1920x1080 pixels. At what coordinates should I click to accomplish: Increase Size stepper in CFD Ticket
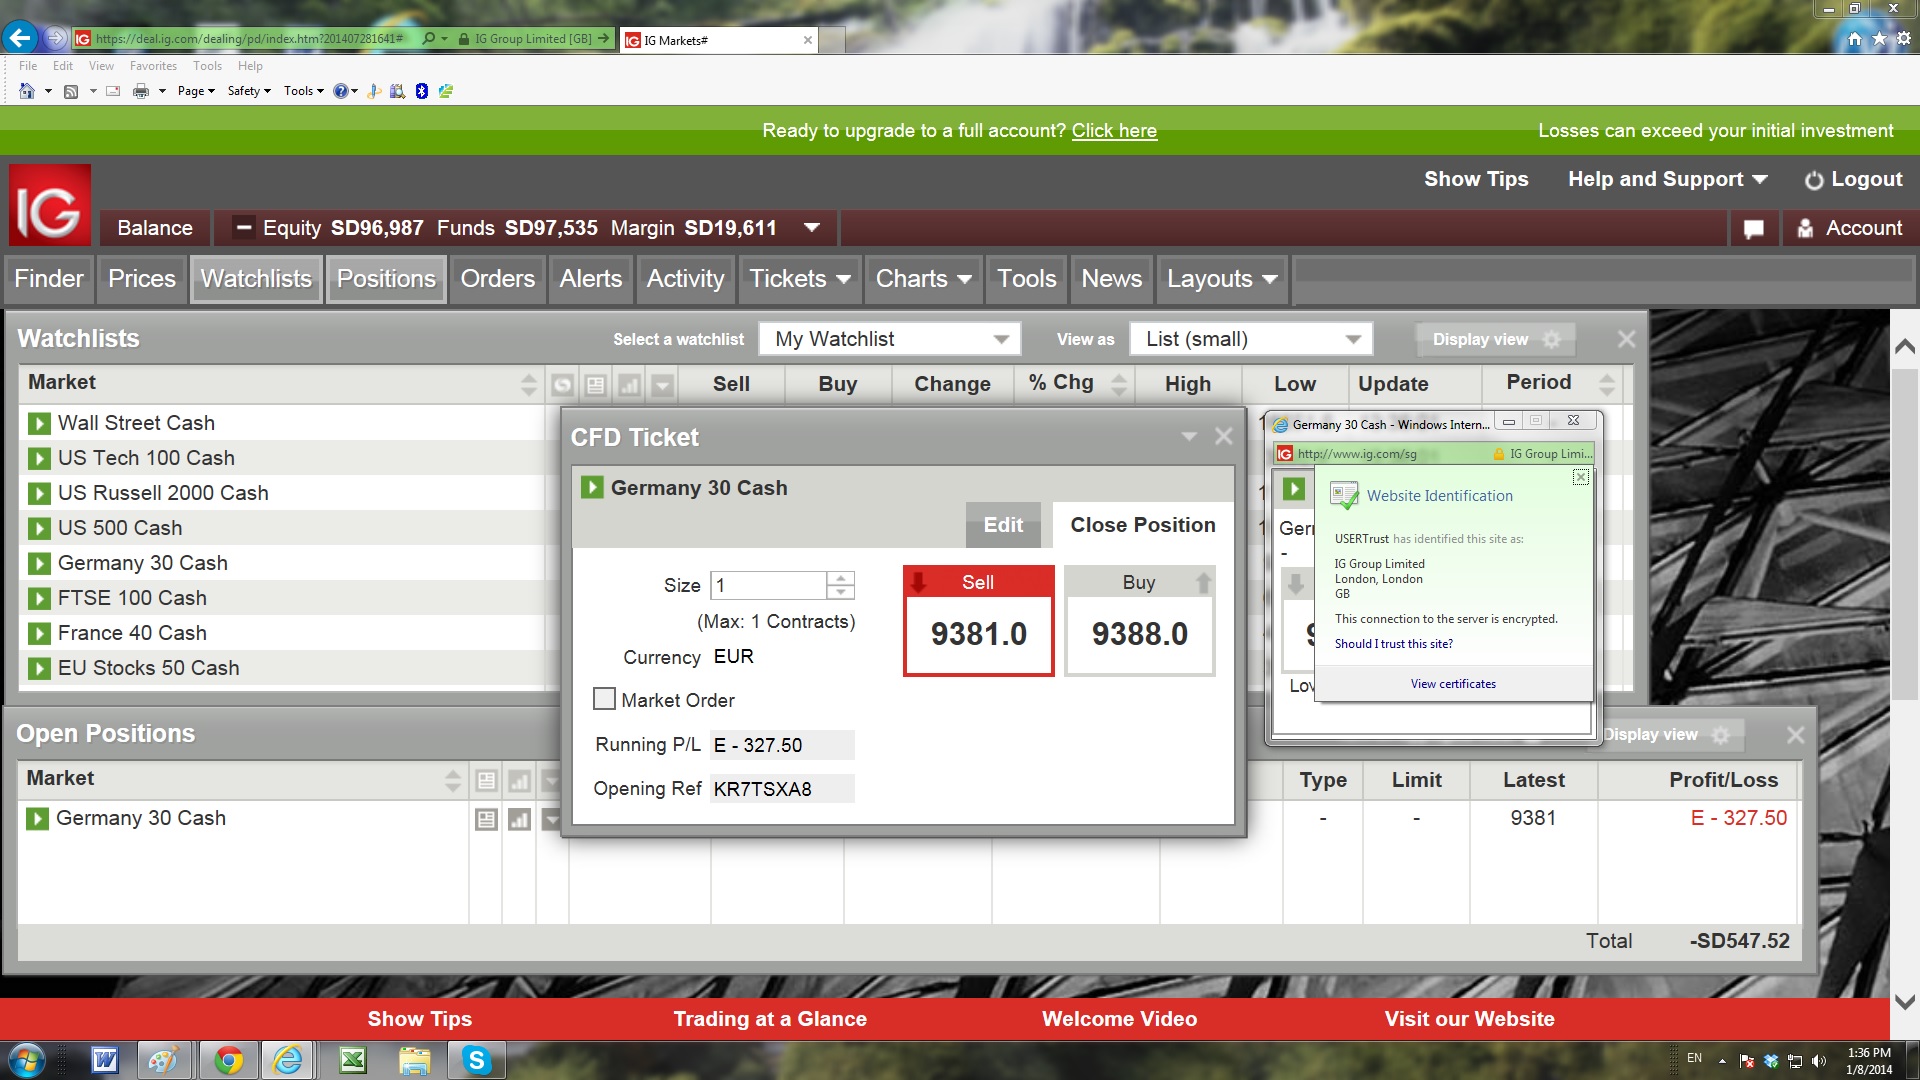point(841,578)
